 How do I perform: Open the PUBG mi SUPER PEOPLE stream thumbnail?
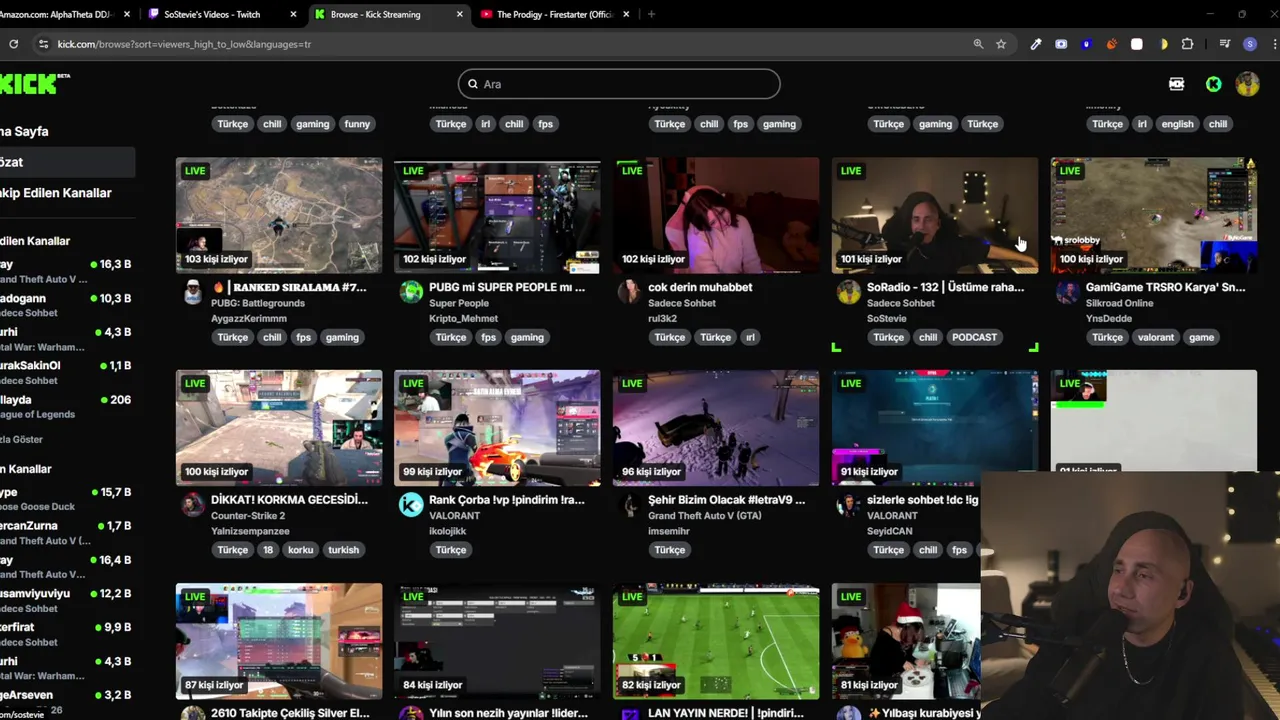coord(497,215)
